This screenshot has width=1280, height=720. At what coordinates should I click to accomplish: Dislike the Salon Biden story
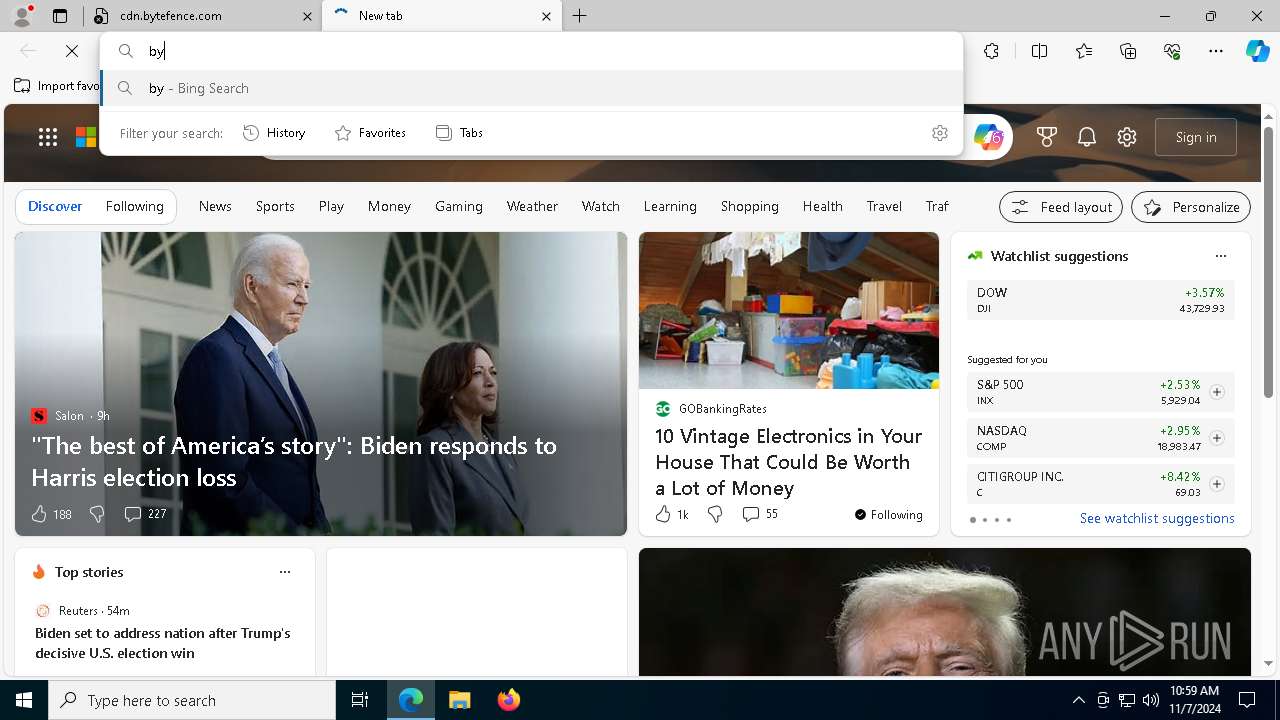[97, 514]
